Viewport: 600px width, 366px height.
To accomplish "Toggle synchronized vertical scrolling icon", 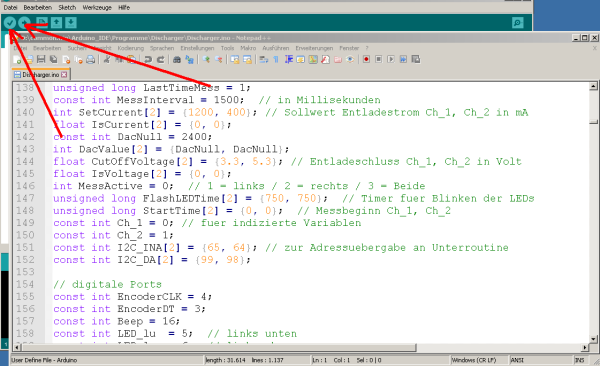I will pyautogui.click(x=235, y=59).
